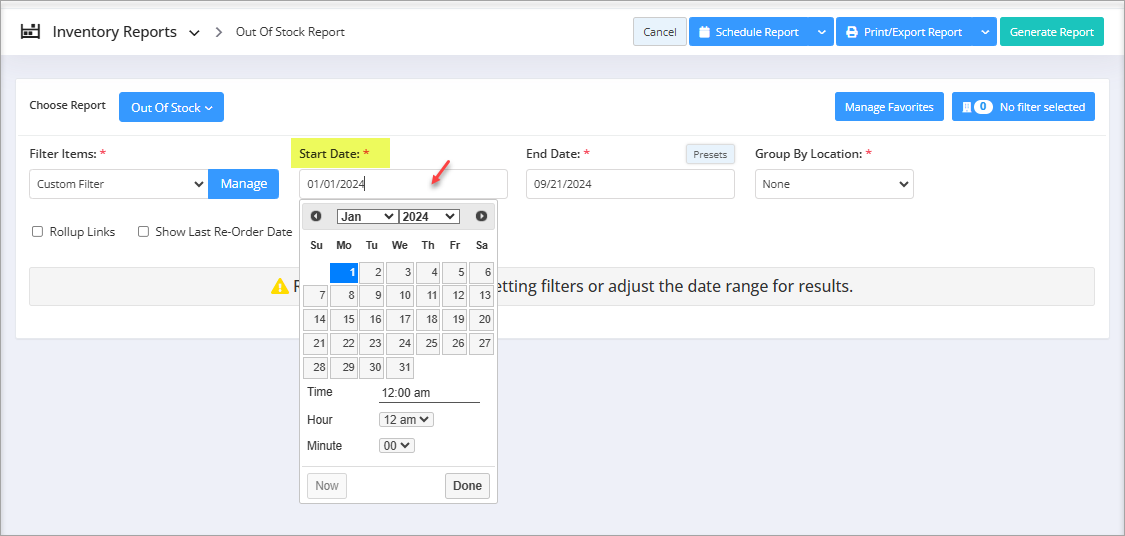Expand the Inventory Reports chevron dropdown

(x=194, y=33)
